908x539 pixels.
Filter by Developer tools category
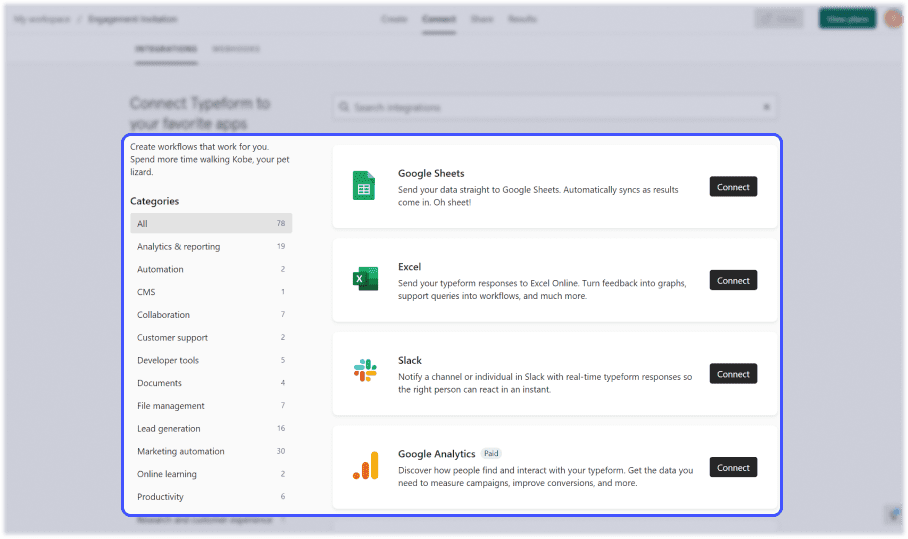(x=211, y=360)
